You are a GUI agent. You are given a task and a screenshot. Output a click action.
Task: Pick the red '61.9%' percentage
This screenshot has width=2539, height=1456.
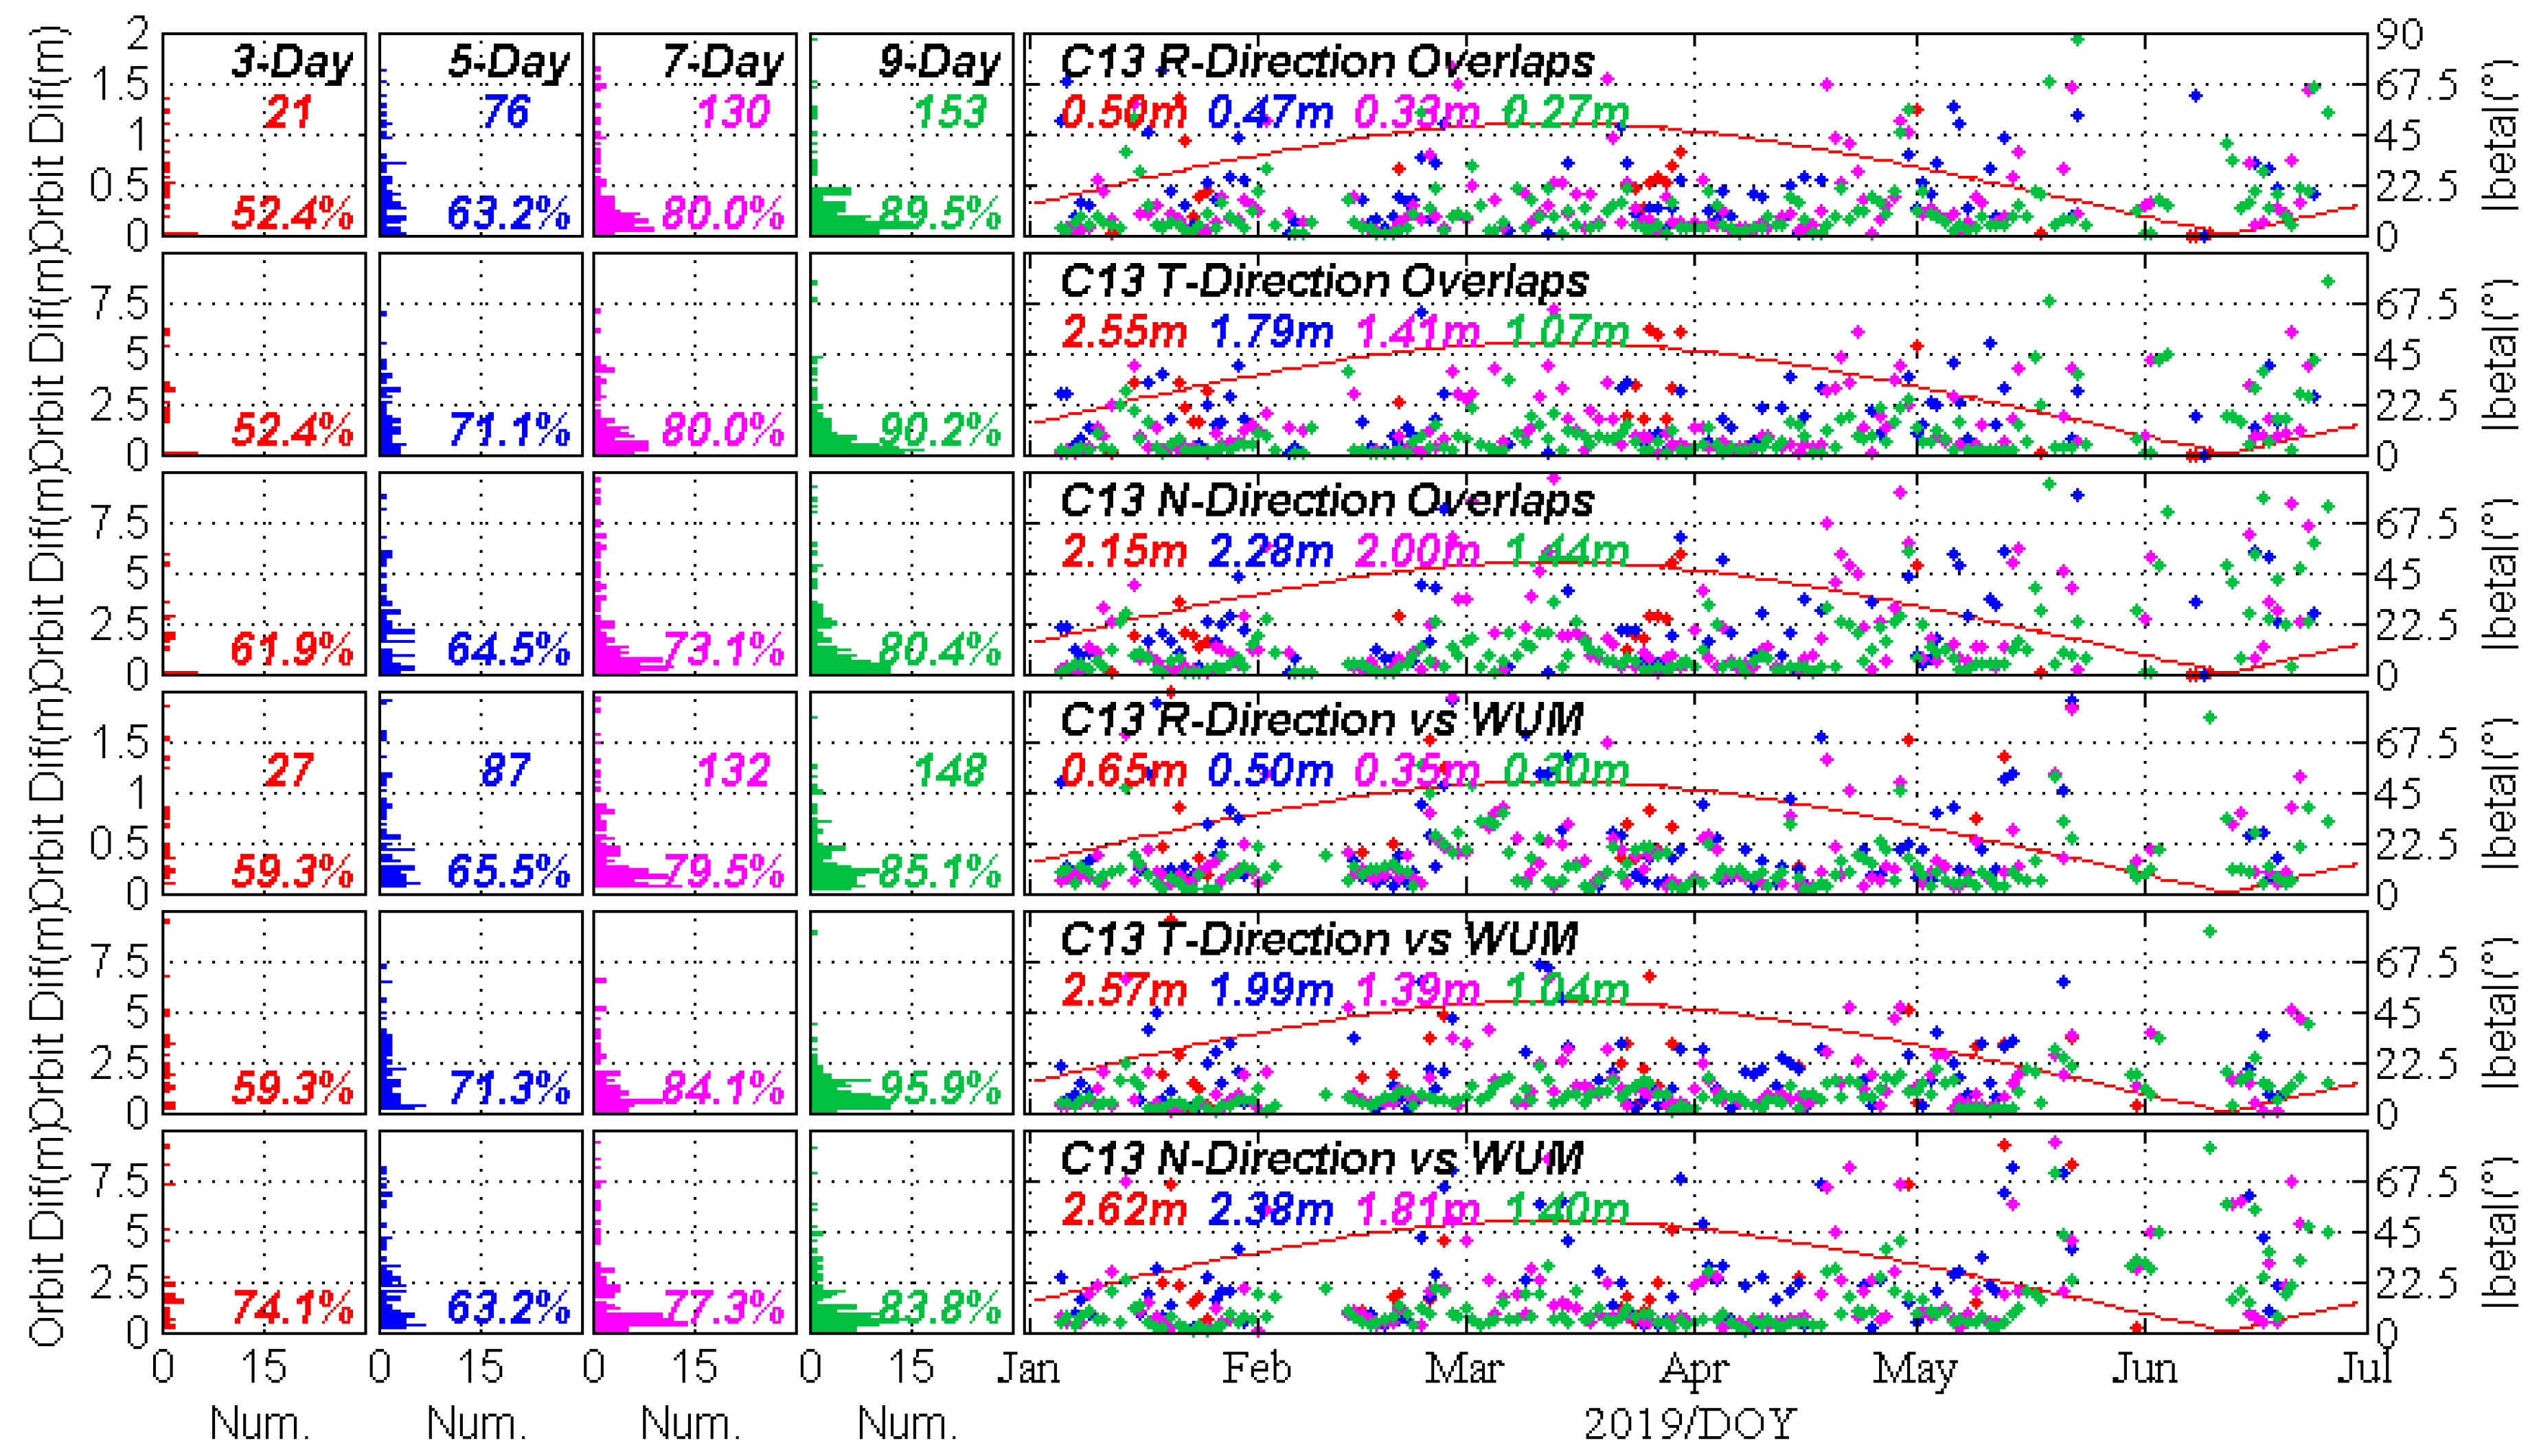click(292, 650)
